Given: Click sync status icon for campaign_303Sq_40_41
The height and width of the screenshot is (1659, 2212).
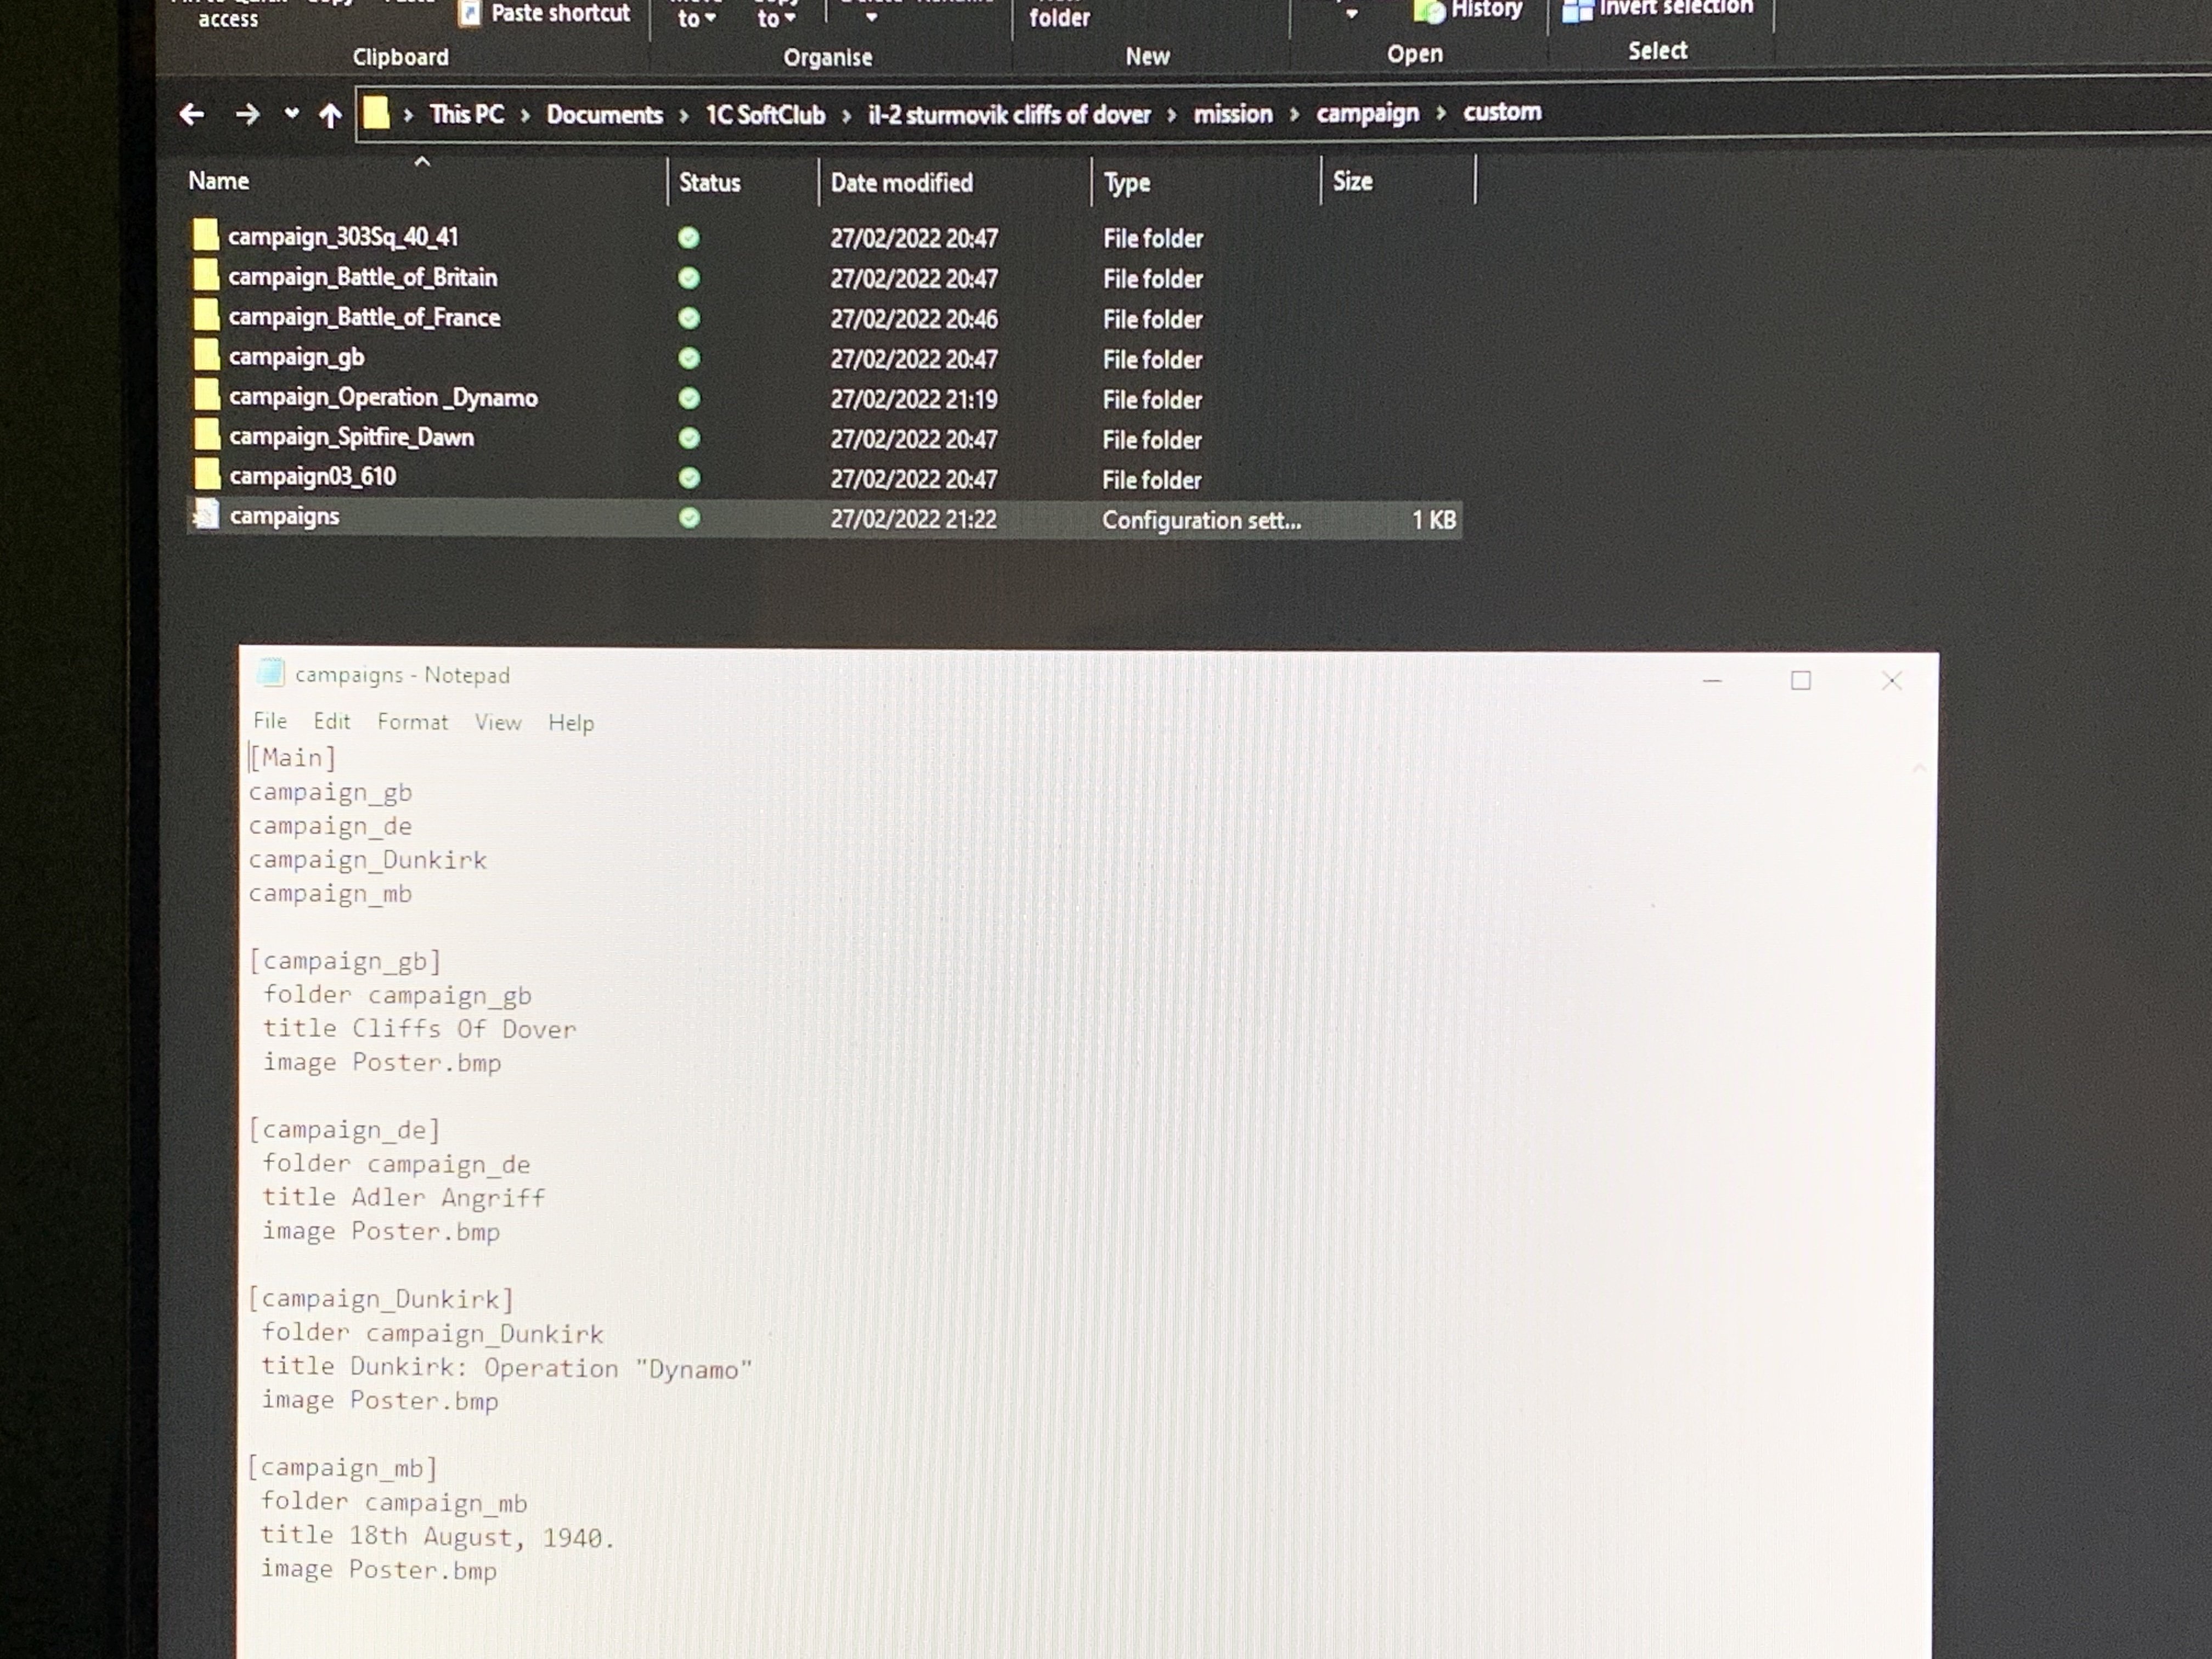Looking at the screenshot, I should pyautogui.click(x=689, y=238).
